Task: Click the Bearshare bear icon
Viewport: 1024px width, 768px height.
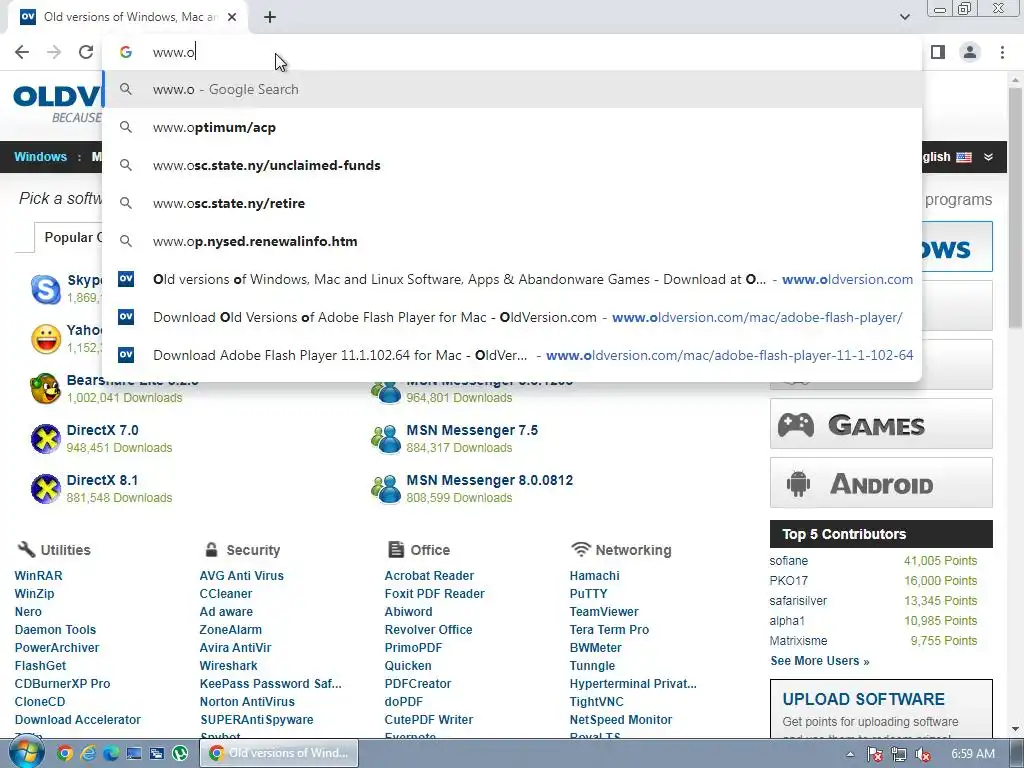Action: click(46, 389)
